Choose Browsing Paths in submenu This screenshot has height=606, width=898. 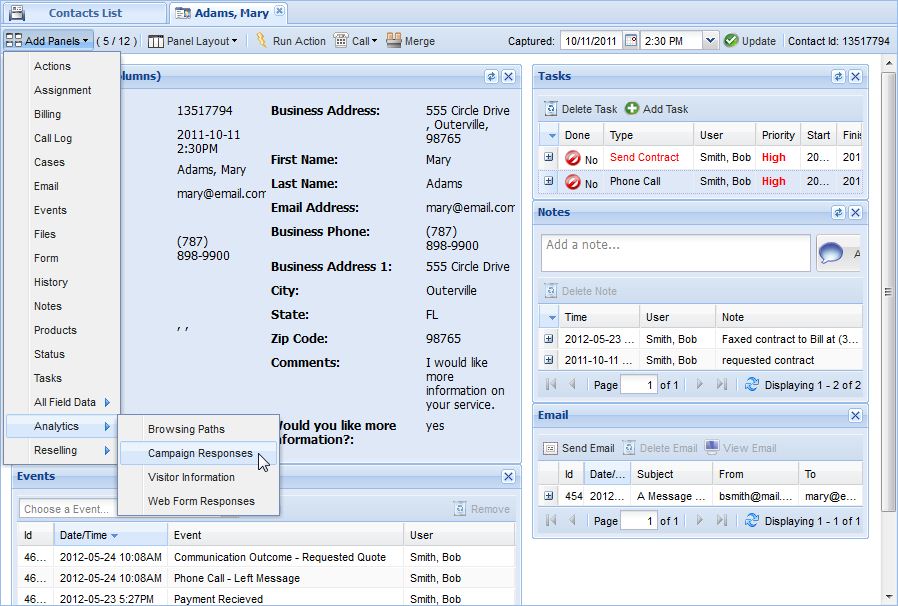199,429
